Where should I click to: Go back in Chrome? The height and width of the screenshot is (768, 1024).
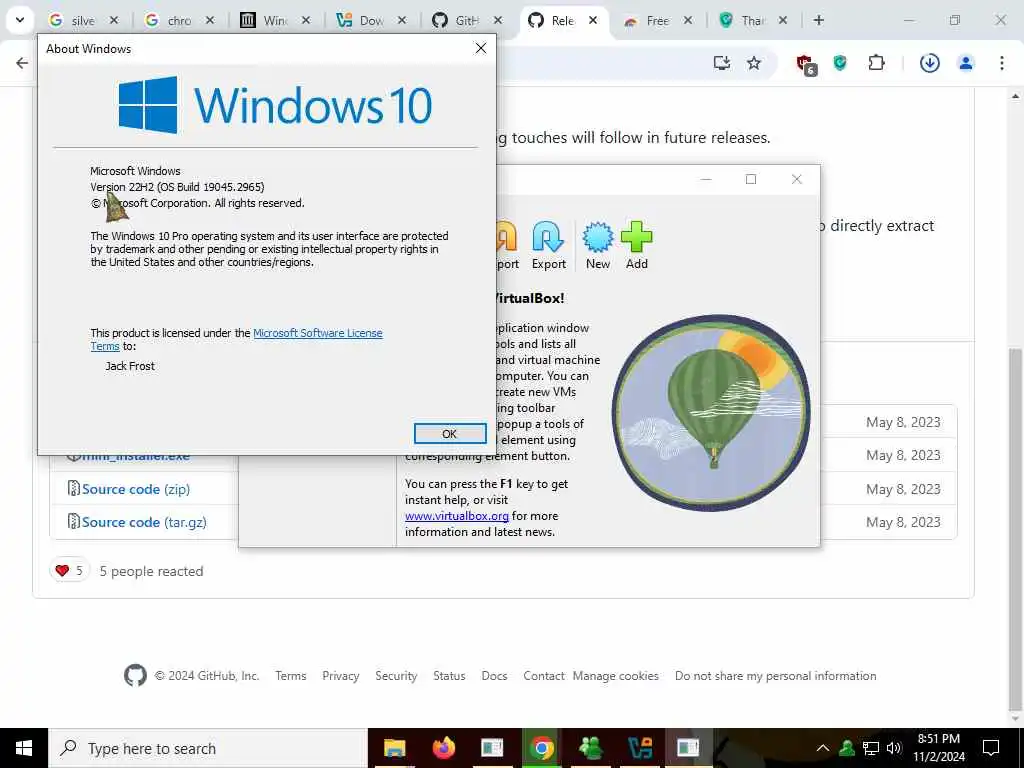(x=22, y=63)
